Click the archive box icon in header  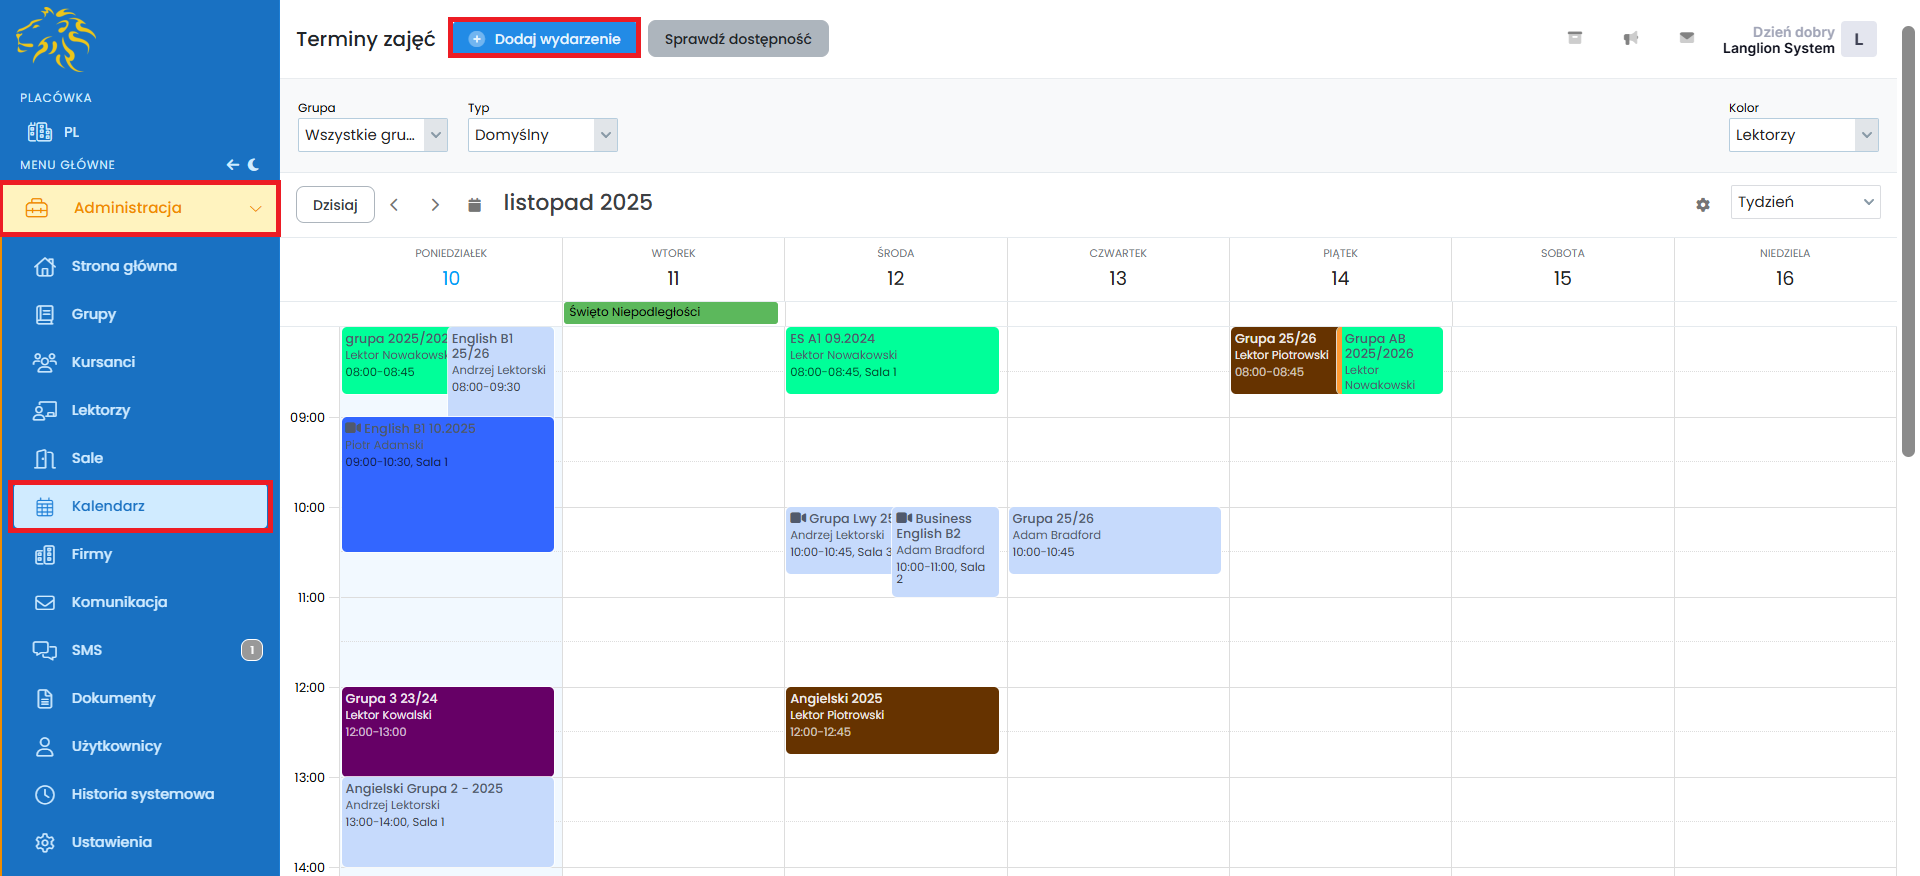[1574, 38]
